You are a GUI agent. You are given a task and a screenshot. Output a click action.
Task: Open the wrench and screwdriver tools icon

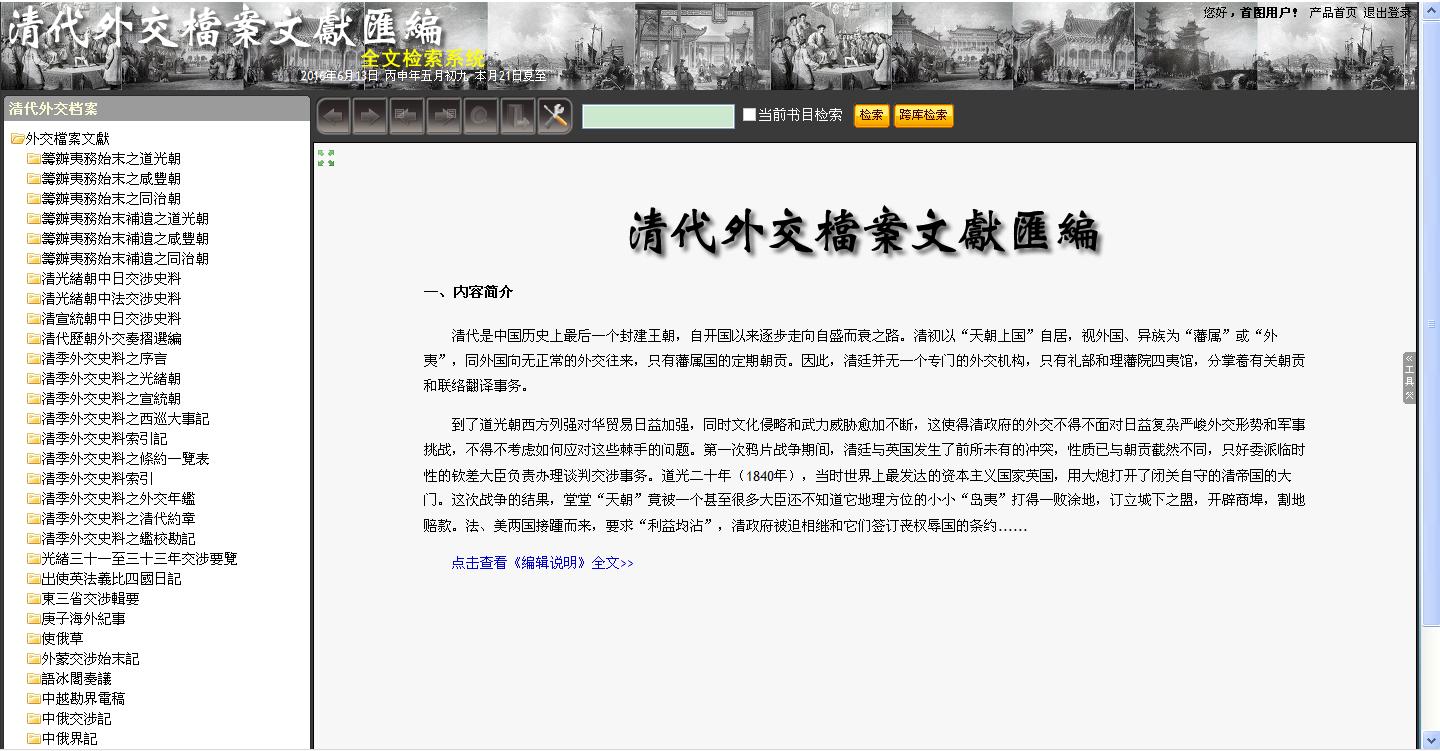click(554, 117)
